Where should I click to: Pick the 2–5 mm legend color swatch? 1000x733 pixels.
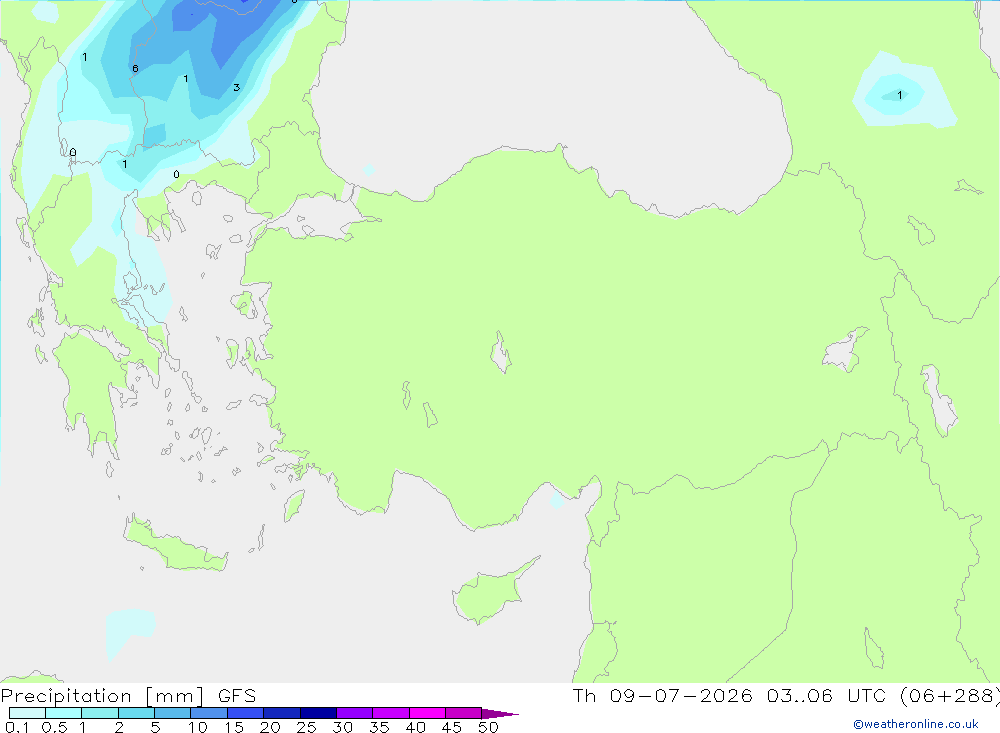point(136,713)
